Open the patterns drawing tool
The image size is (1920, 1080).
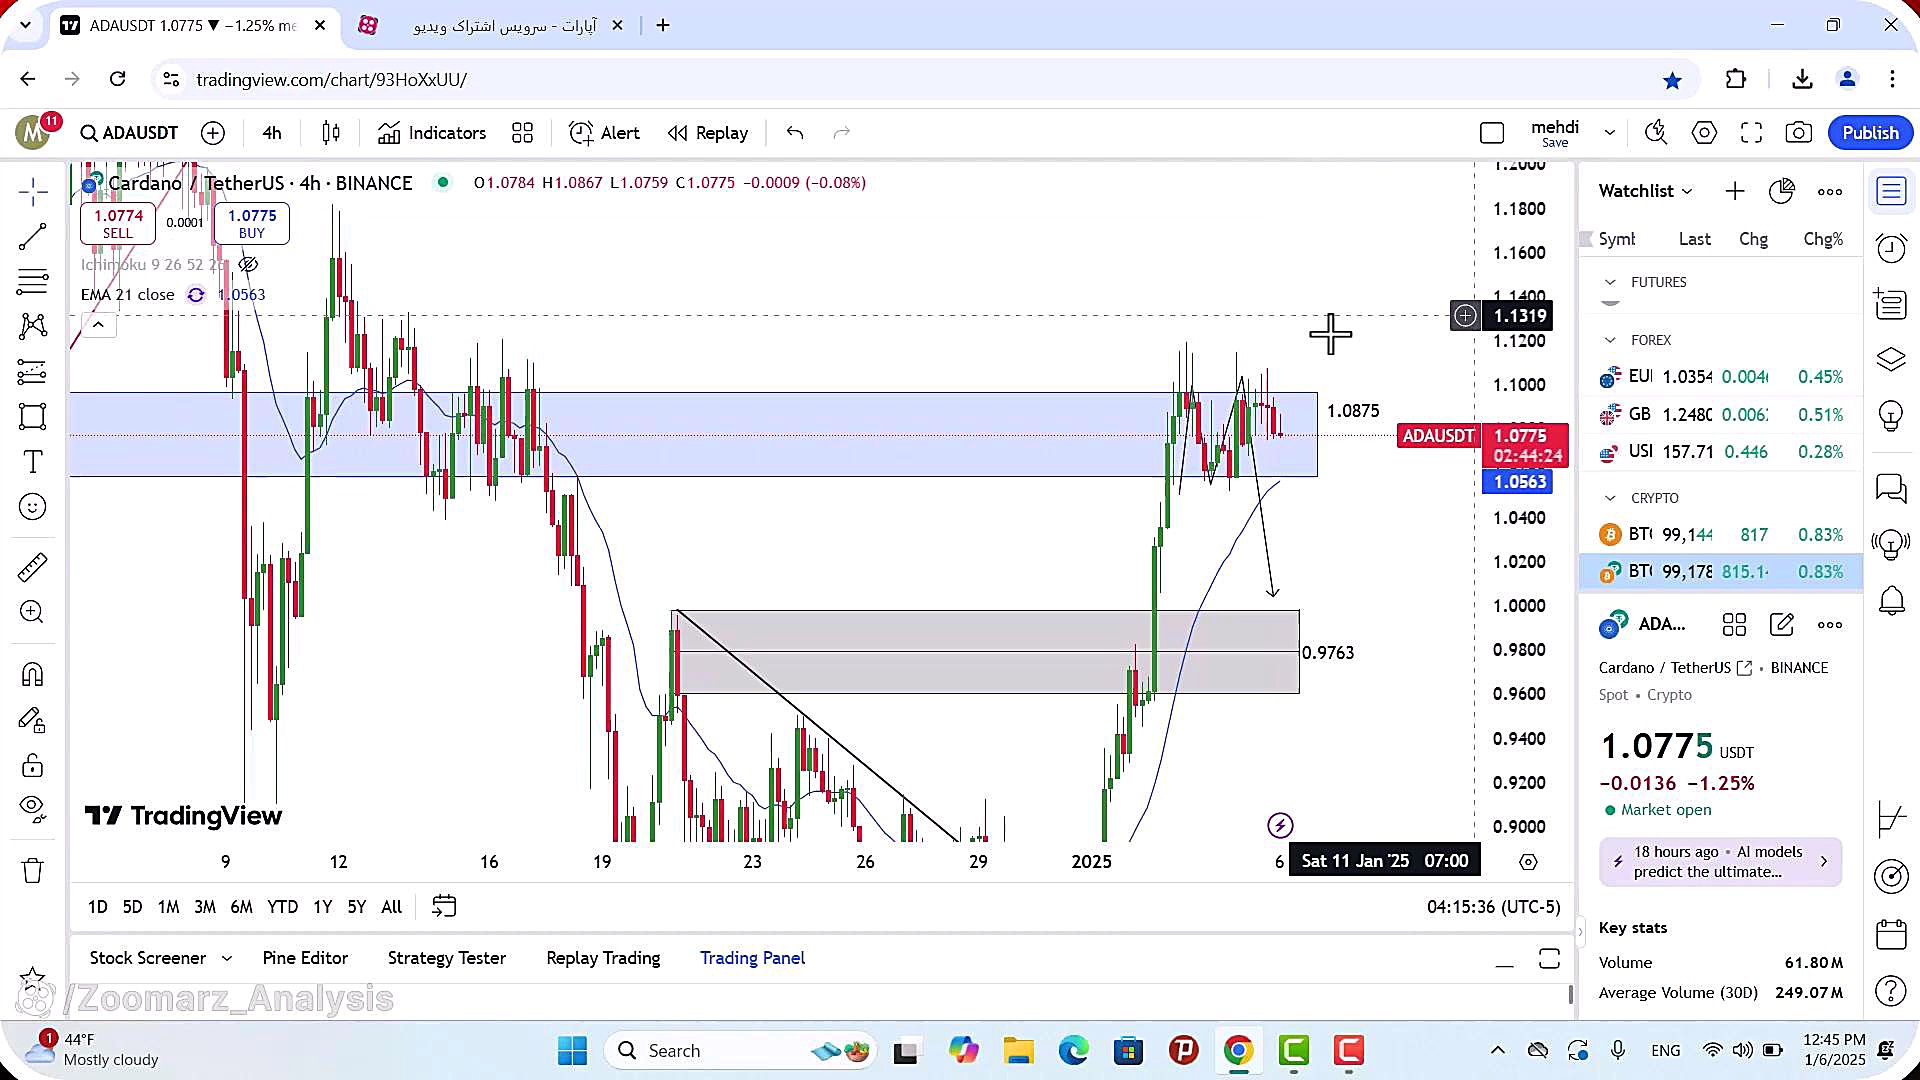point(32,326)
